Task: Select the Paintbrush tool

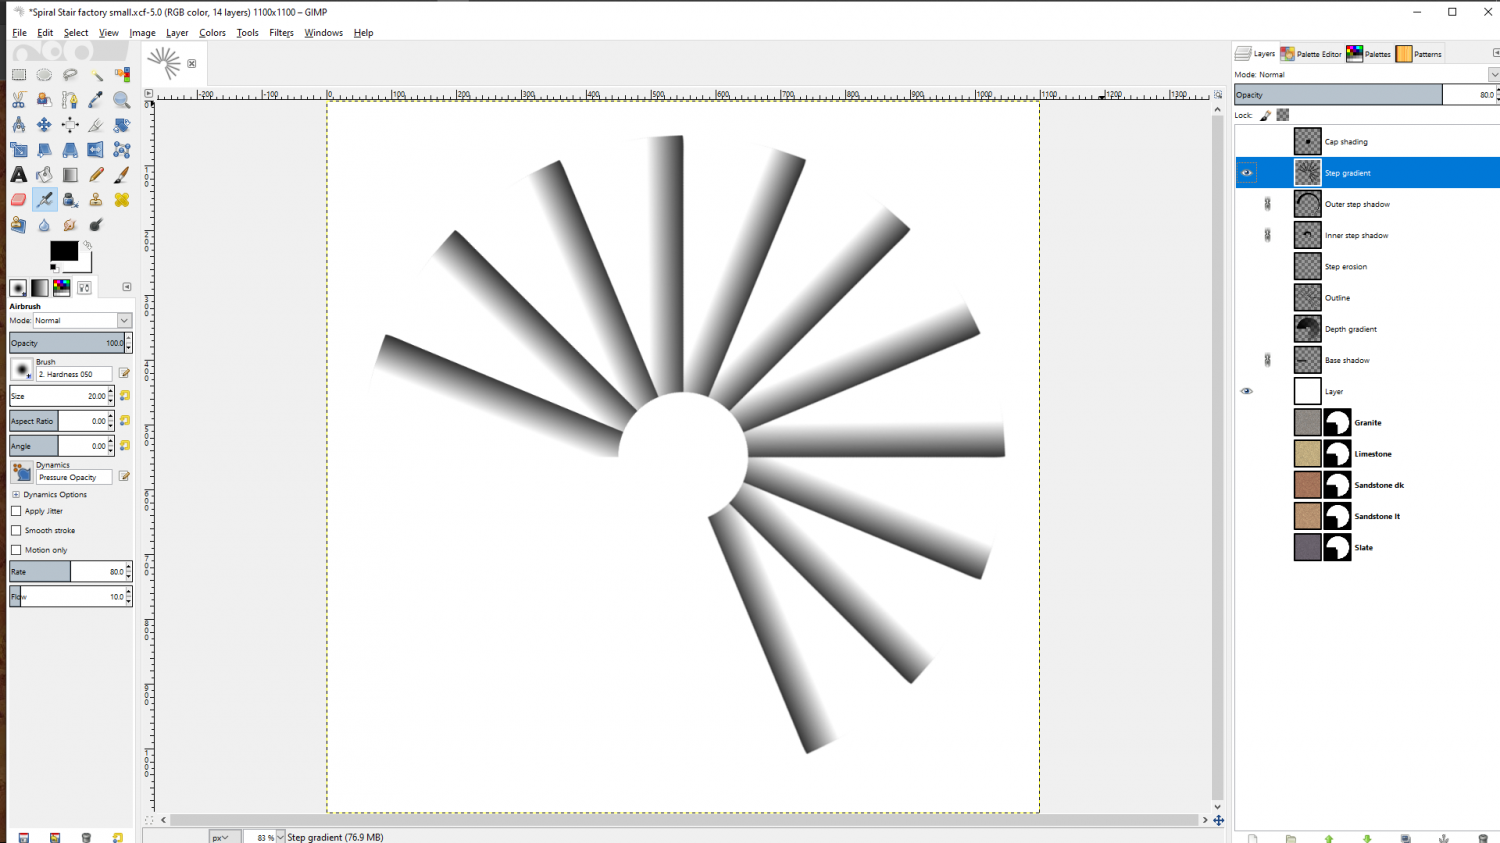Action: click(x=122, y=175)
